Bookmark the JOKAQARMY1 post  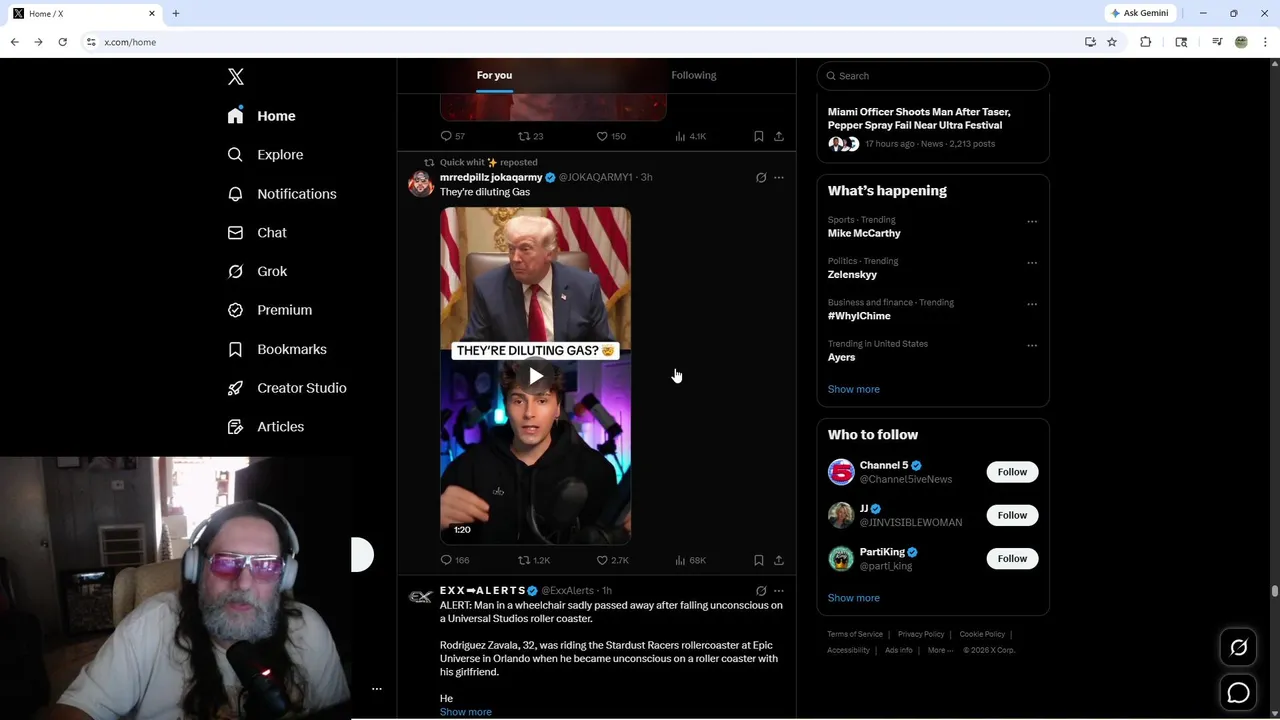click(759, 560)
